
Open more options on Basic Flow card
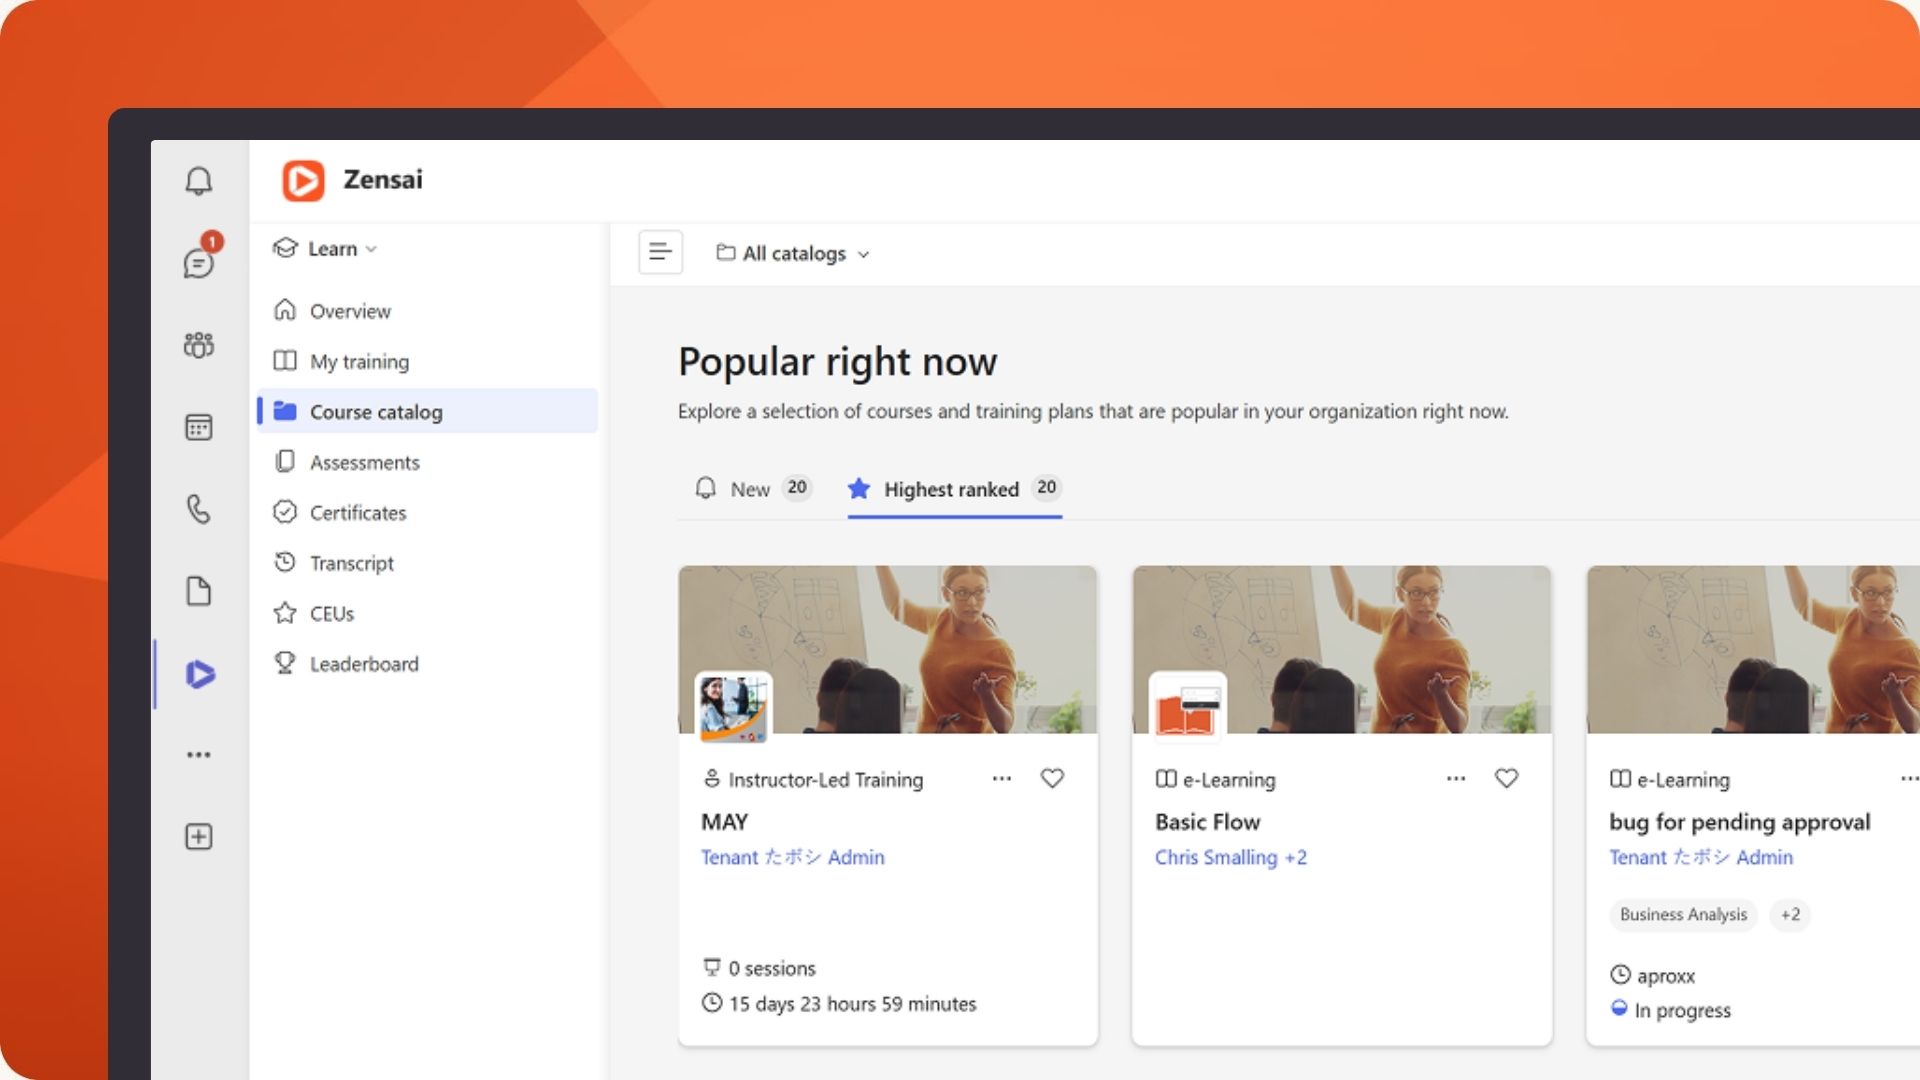click(x=1456, y=778)
